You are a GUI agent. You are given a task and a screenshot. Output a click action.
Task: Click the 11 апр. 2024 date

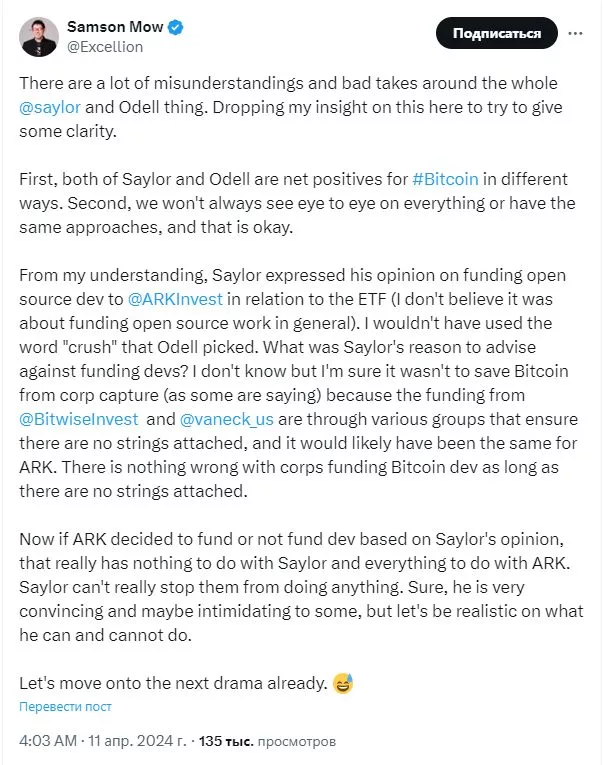[x=137, y=741]
